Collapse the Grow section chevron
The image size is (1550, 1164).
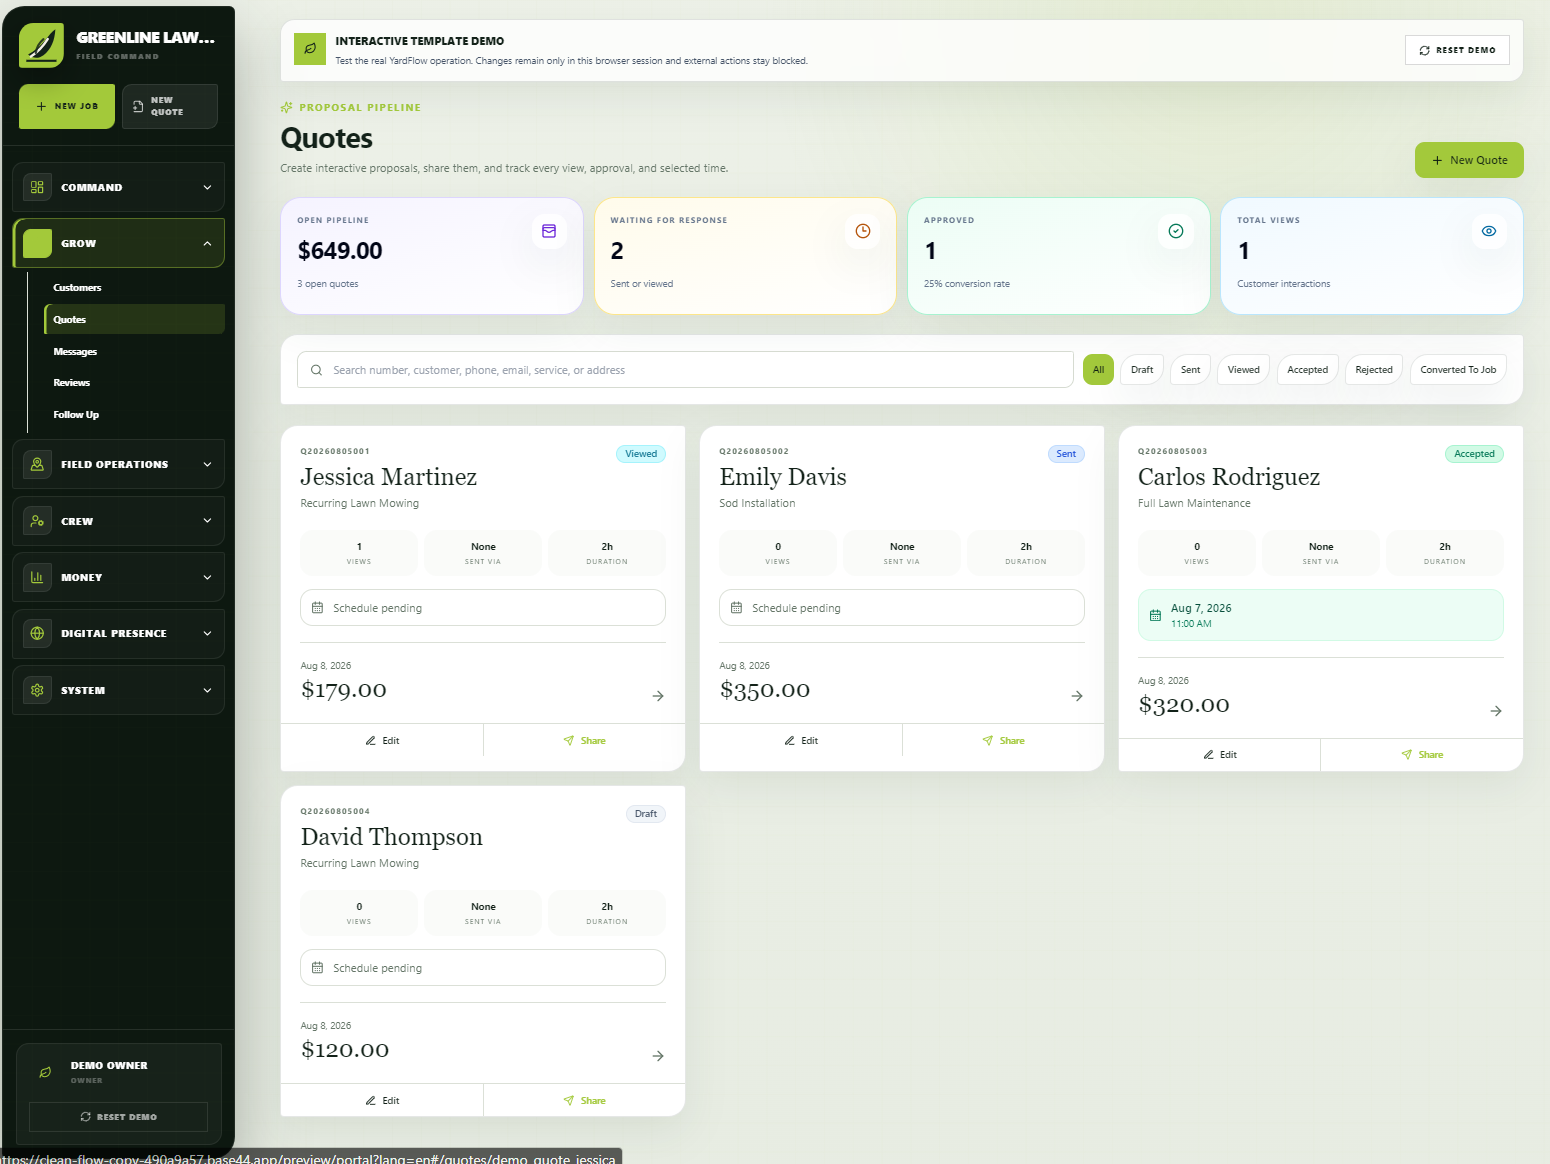pyautogui.click(x=207, y=243)
